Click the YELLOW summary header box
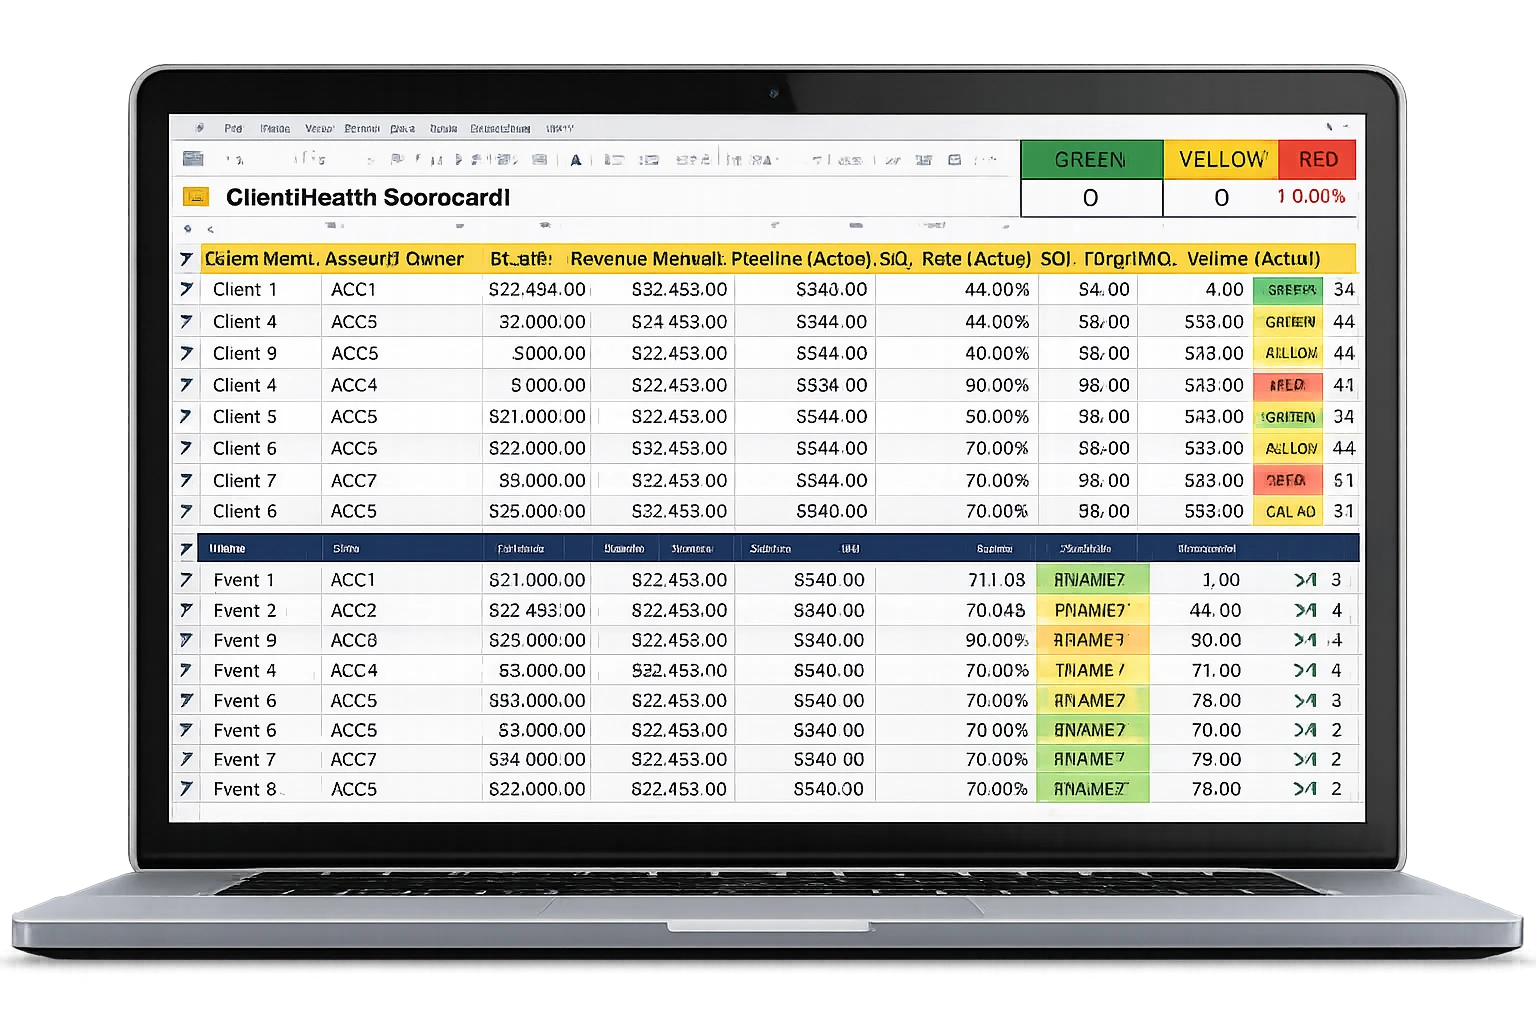This screenshot has height=1024, width=1536. (1221, 160)
